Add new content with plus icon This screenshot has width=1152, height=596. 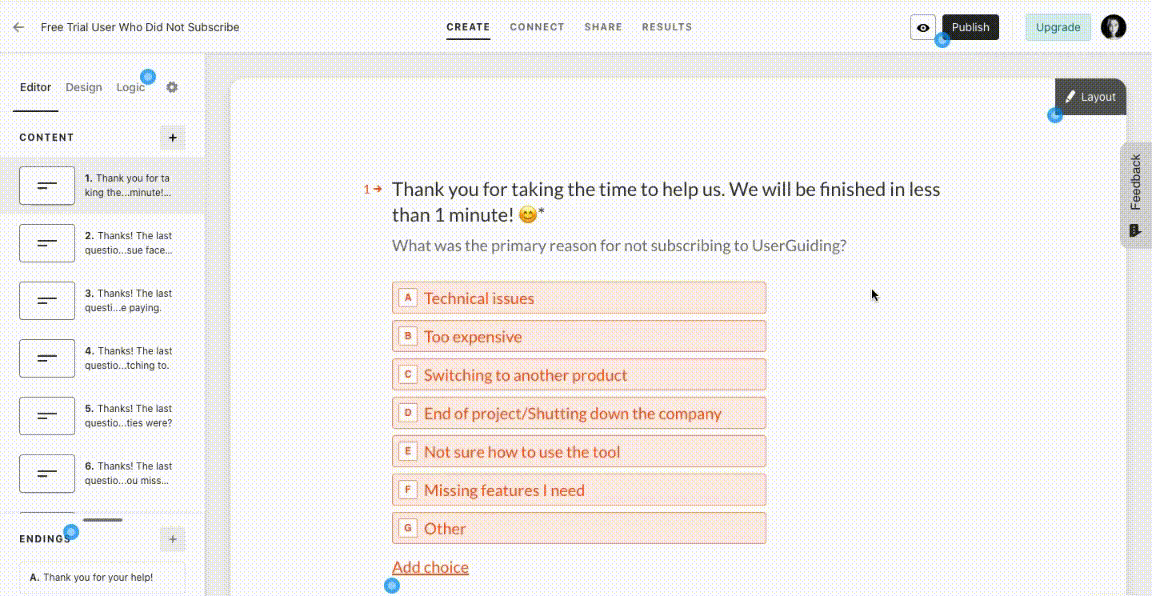point(173,138)
